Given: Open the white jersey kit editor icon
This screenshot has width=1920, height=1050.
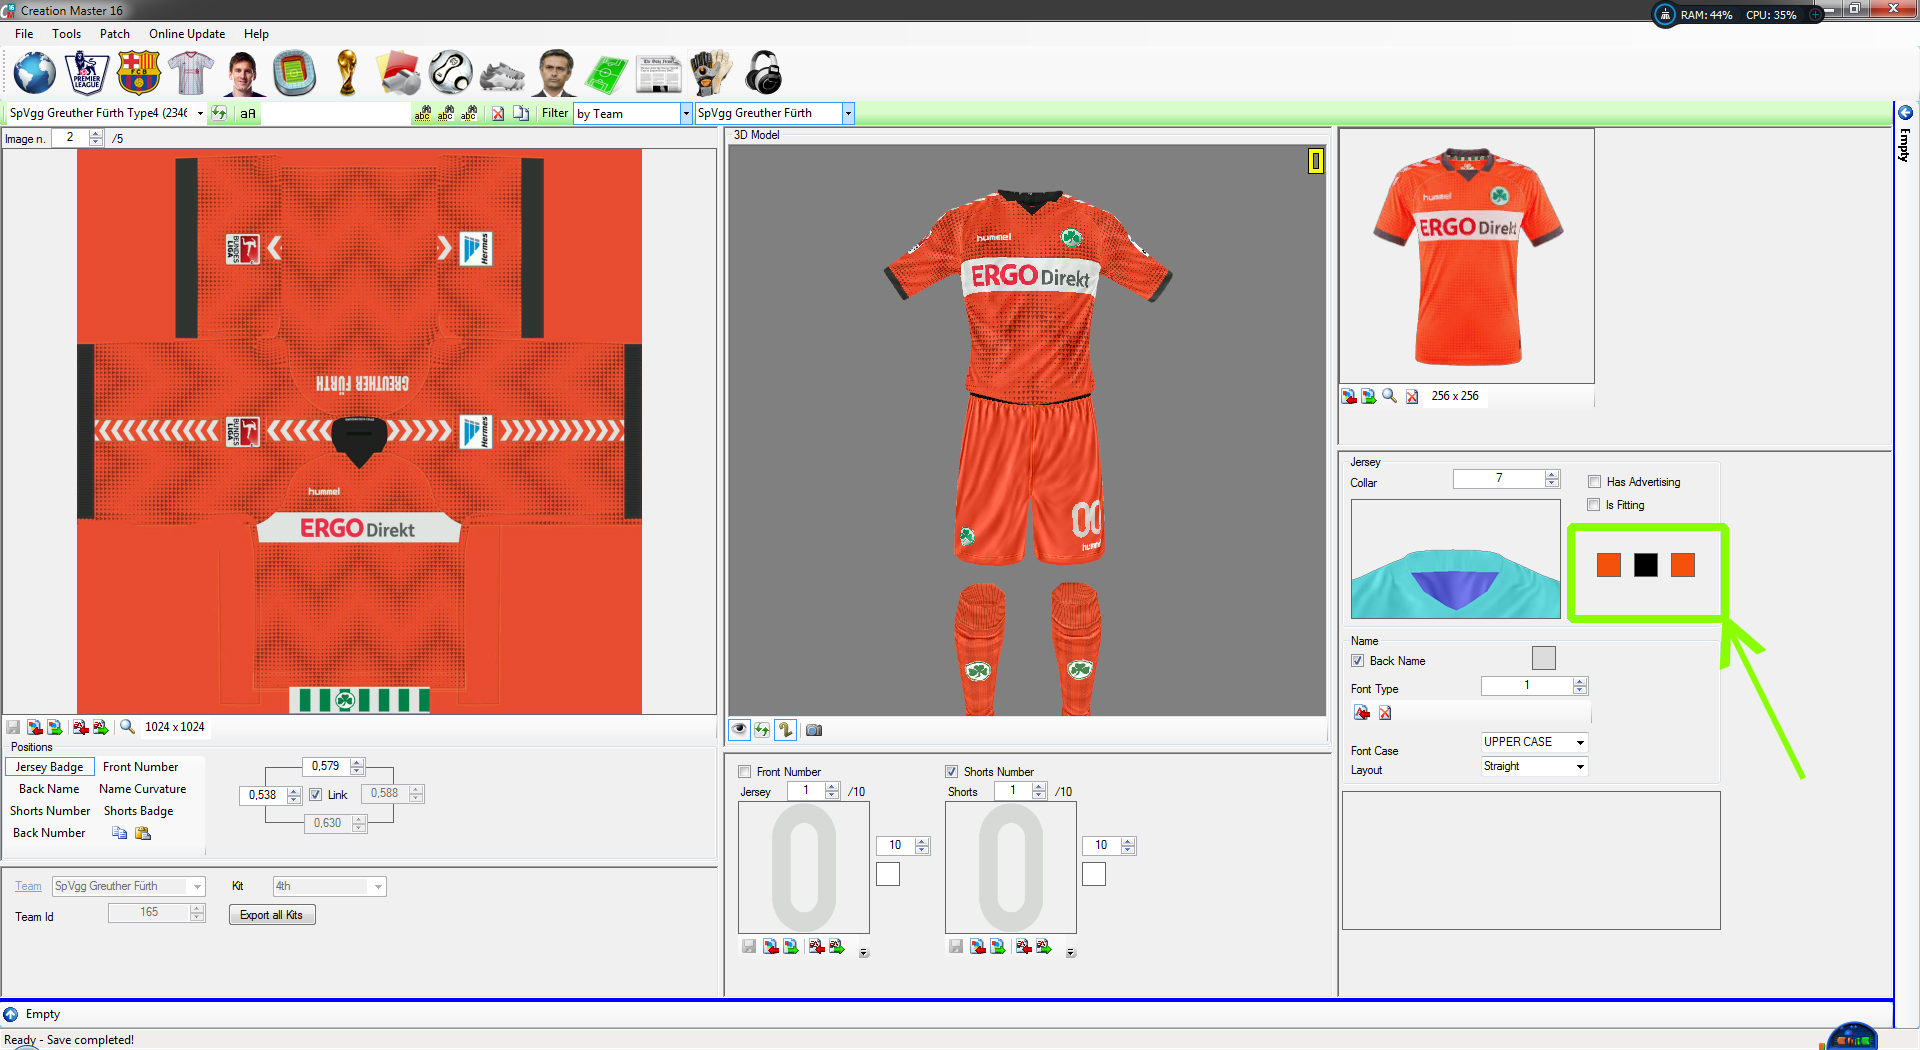Looking at the screenshot, I should pos(190,73).
